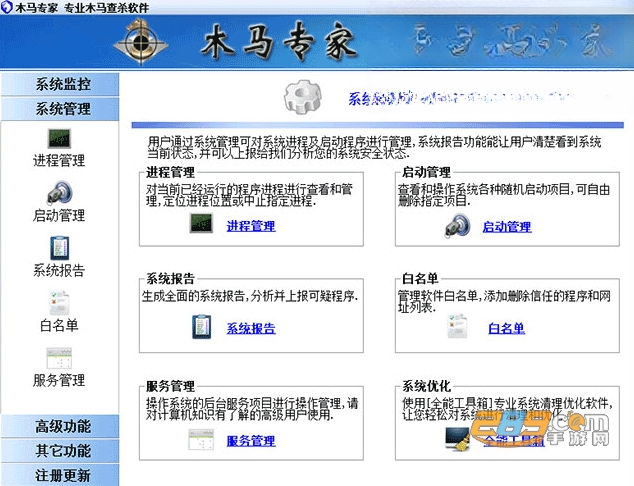Switch to the 注册更新 sidebar section

(x=60, y=475)
